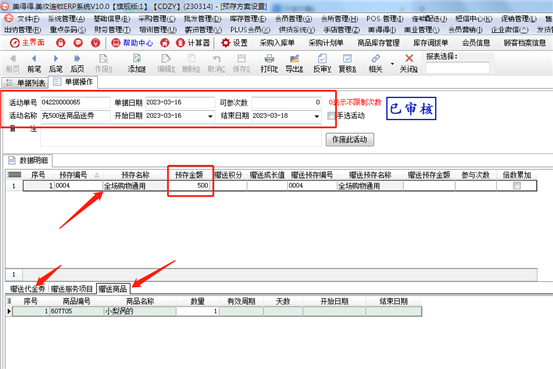Click the reverse-audit 反审 icon
Viewport: 553px width, 369px height.
322,59
